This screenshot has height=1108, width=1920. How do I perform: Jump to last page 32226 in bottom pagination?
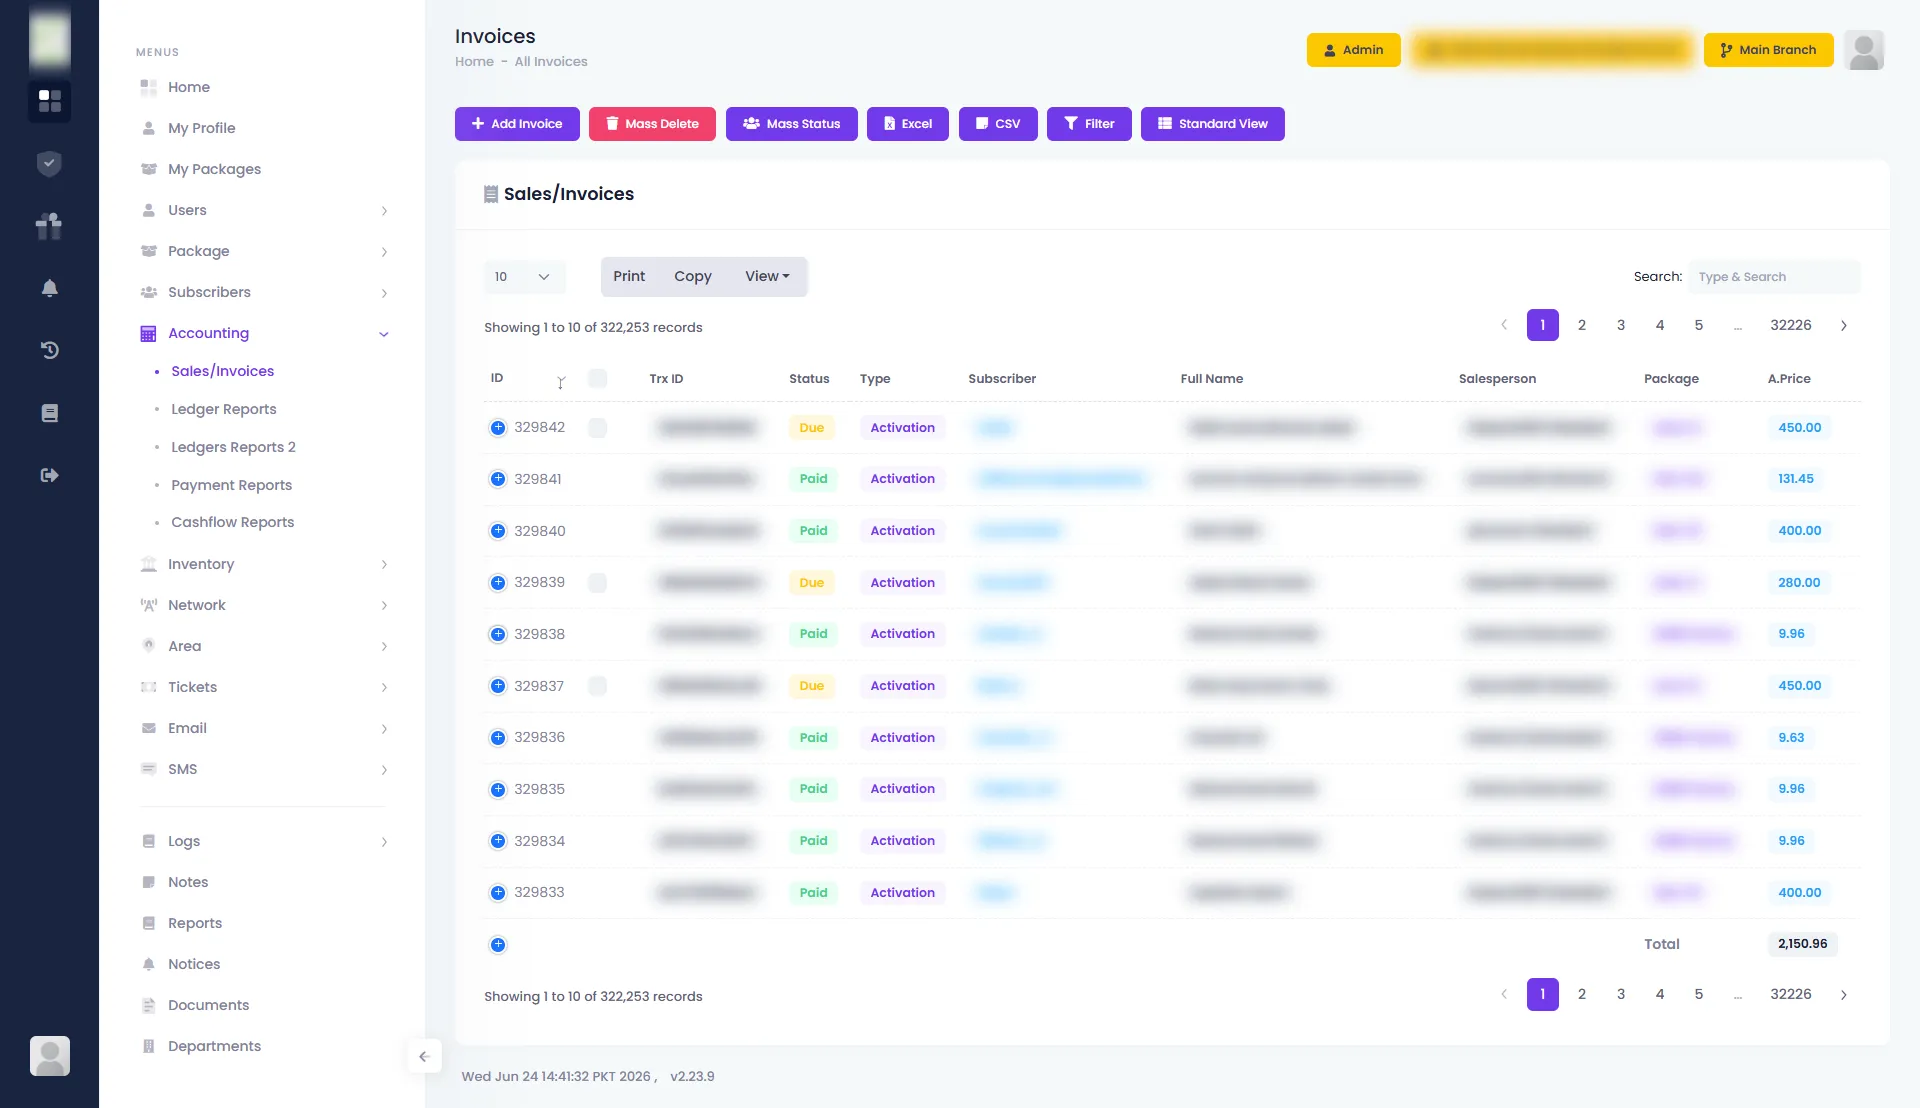click(1790, 995)
